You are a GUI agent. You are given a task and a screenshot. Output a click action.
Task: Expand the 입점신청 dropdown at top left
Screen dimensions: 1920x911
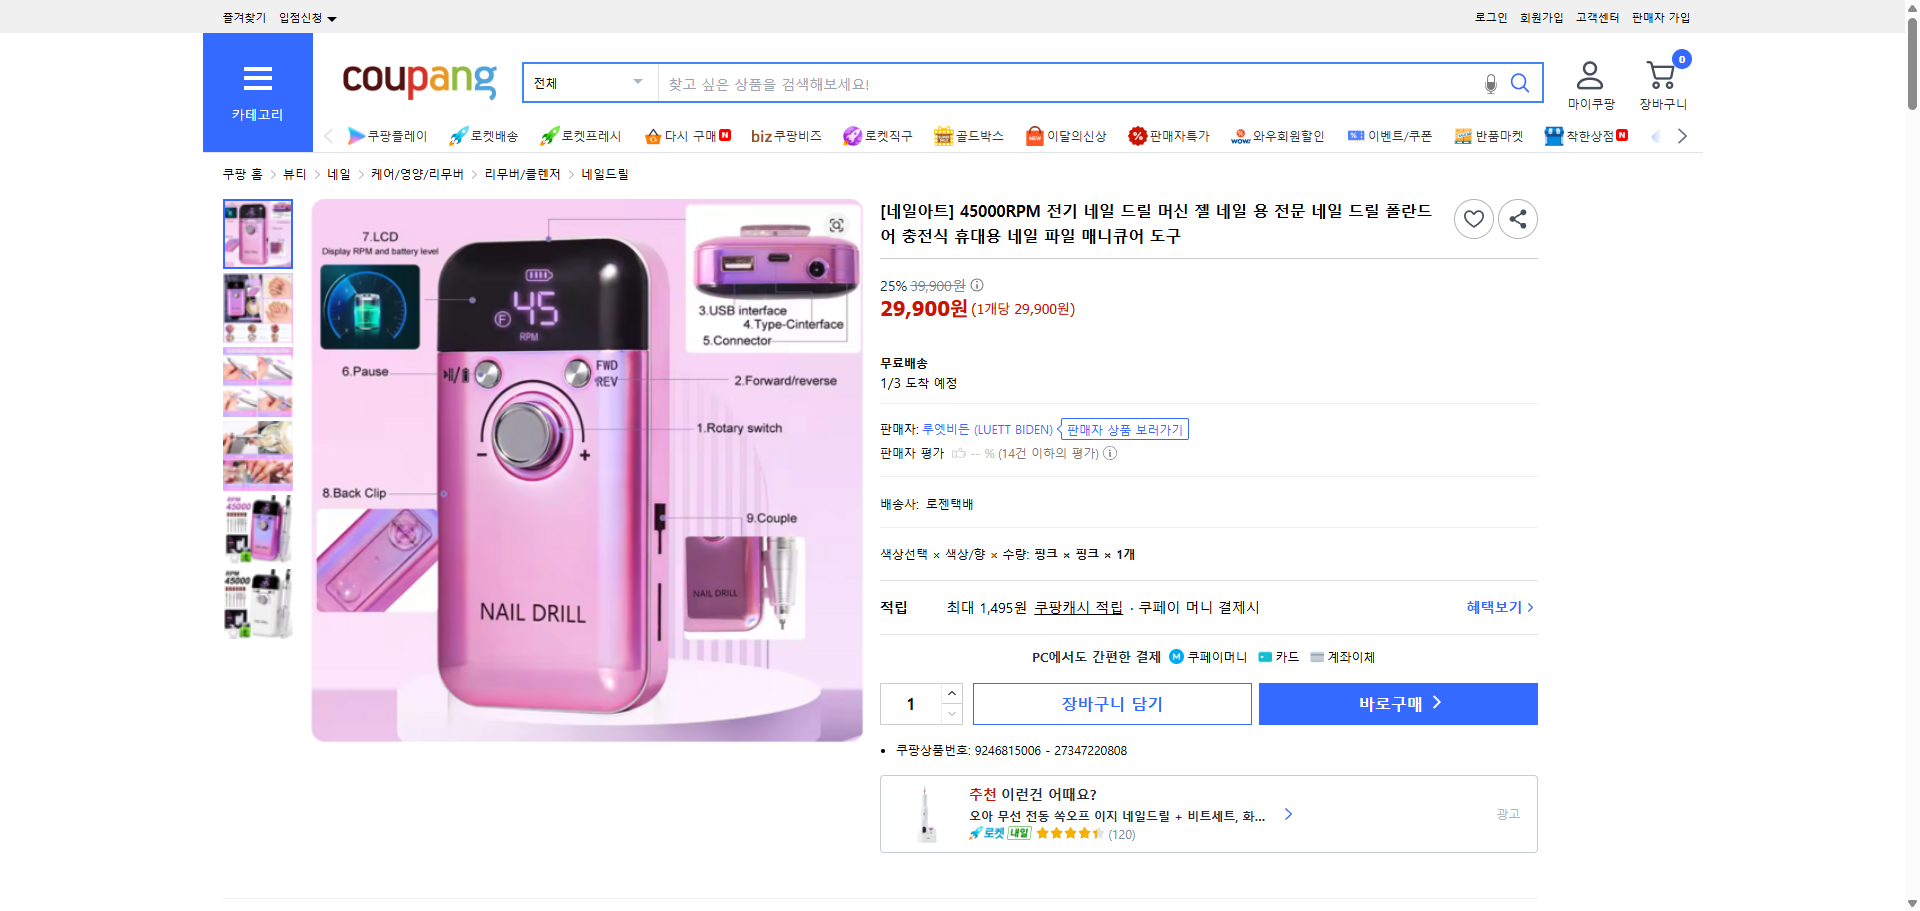click(x=305, y=17)
